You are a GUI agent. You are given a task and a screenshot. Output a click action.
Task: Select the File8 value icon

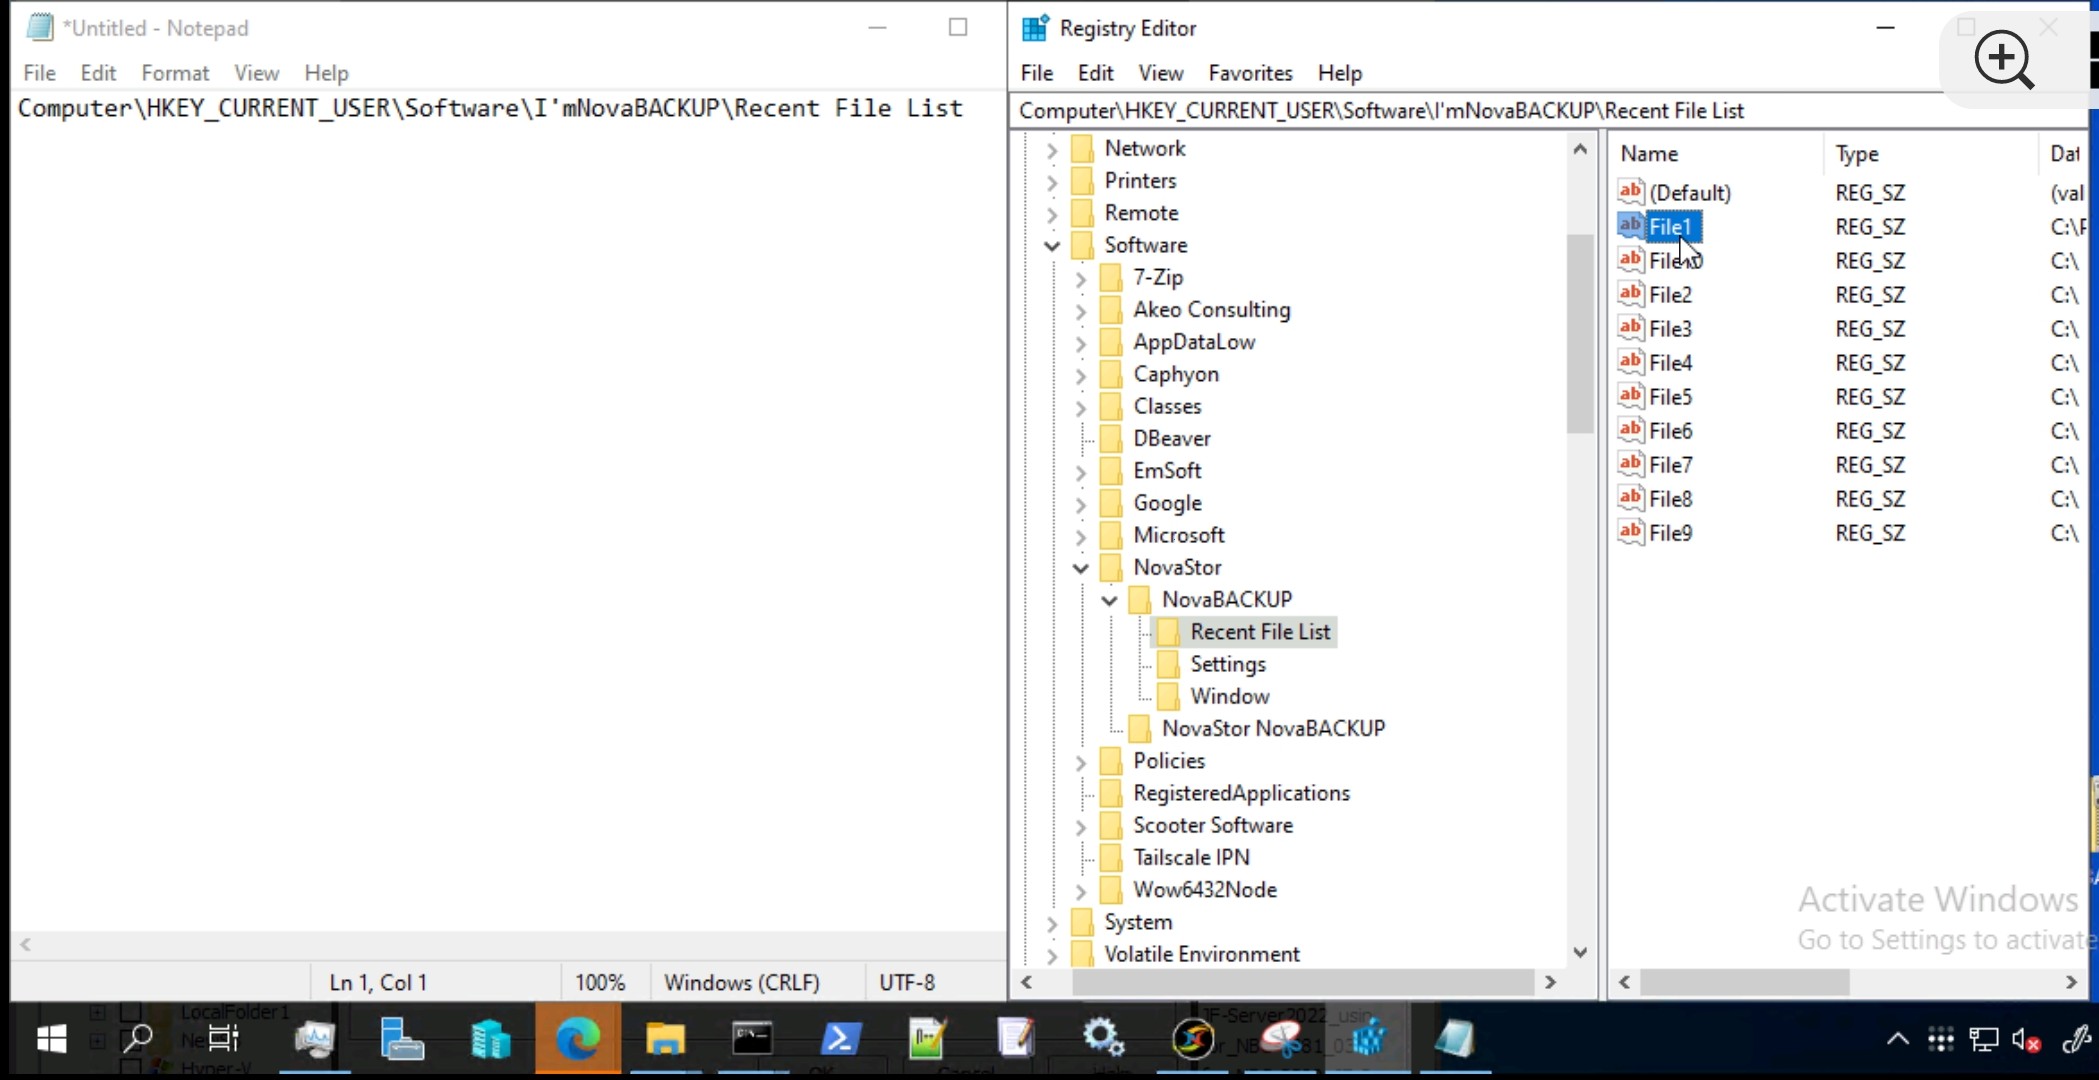[1630, 498]
